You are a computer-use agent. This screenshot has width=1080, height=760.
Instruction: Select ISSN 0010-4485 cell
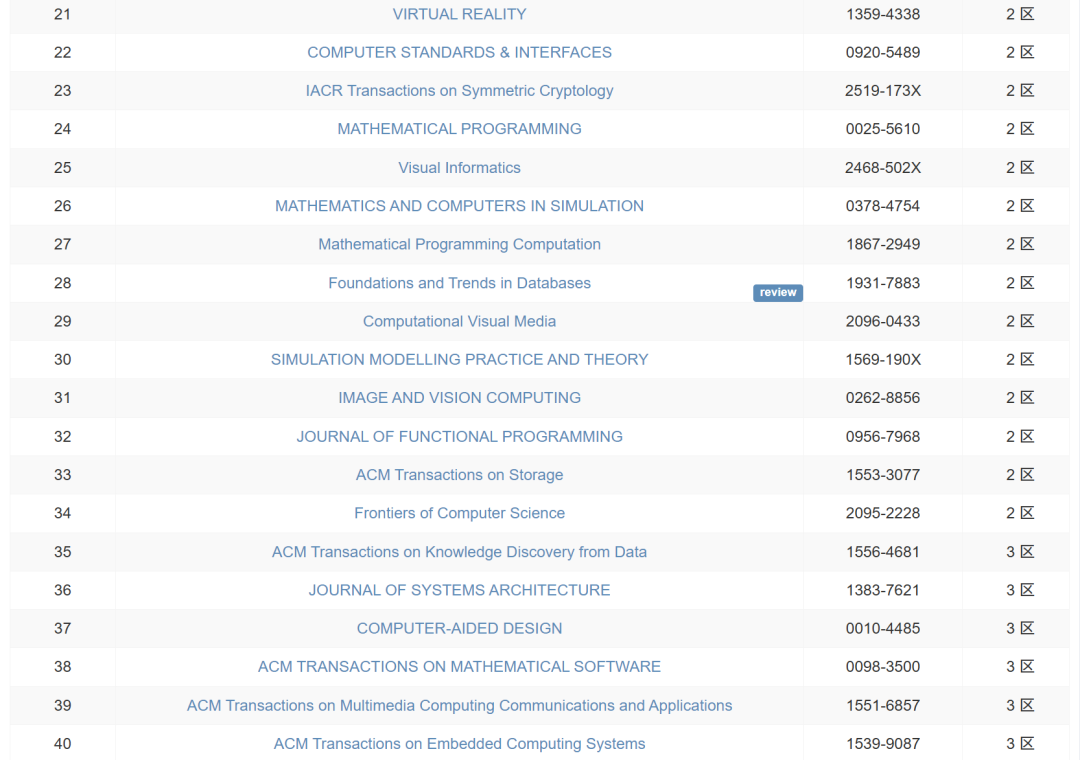(883, 628)
